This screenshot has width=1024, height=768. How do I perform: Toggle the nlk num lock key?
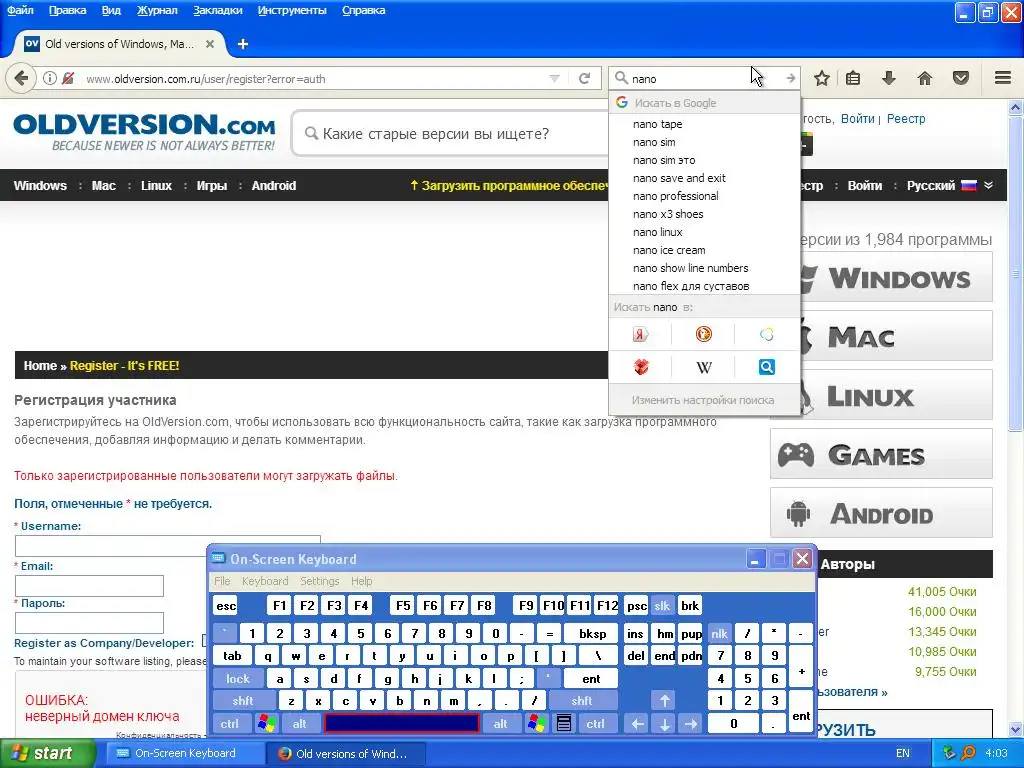(x=719, y=633)
